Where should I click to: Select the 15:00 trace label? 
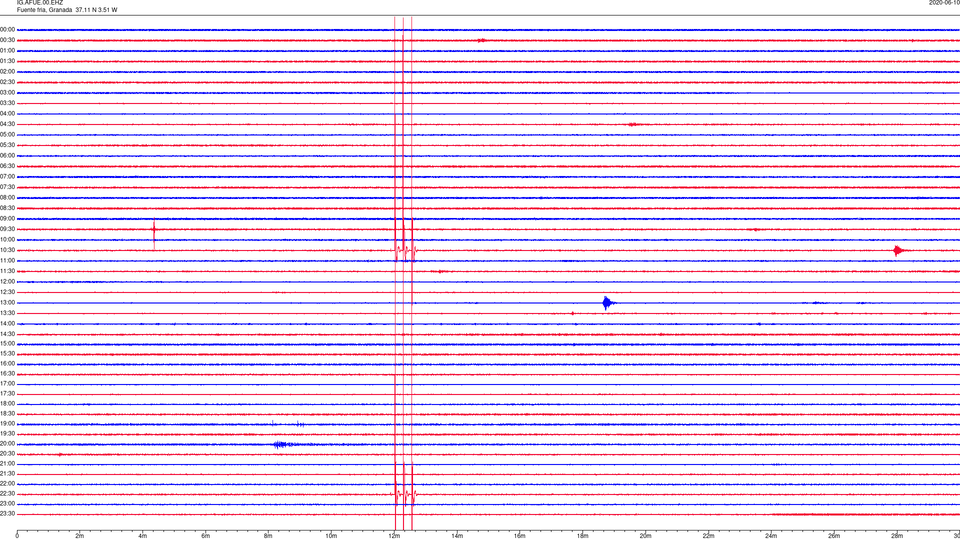(x=8, y=344)
